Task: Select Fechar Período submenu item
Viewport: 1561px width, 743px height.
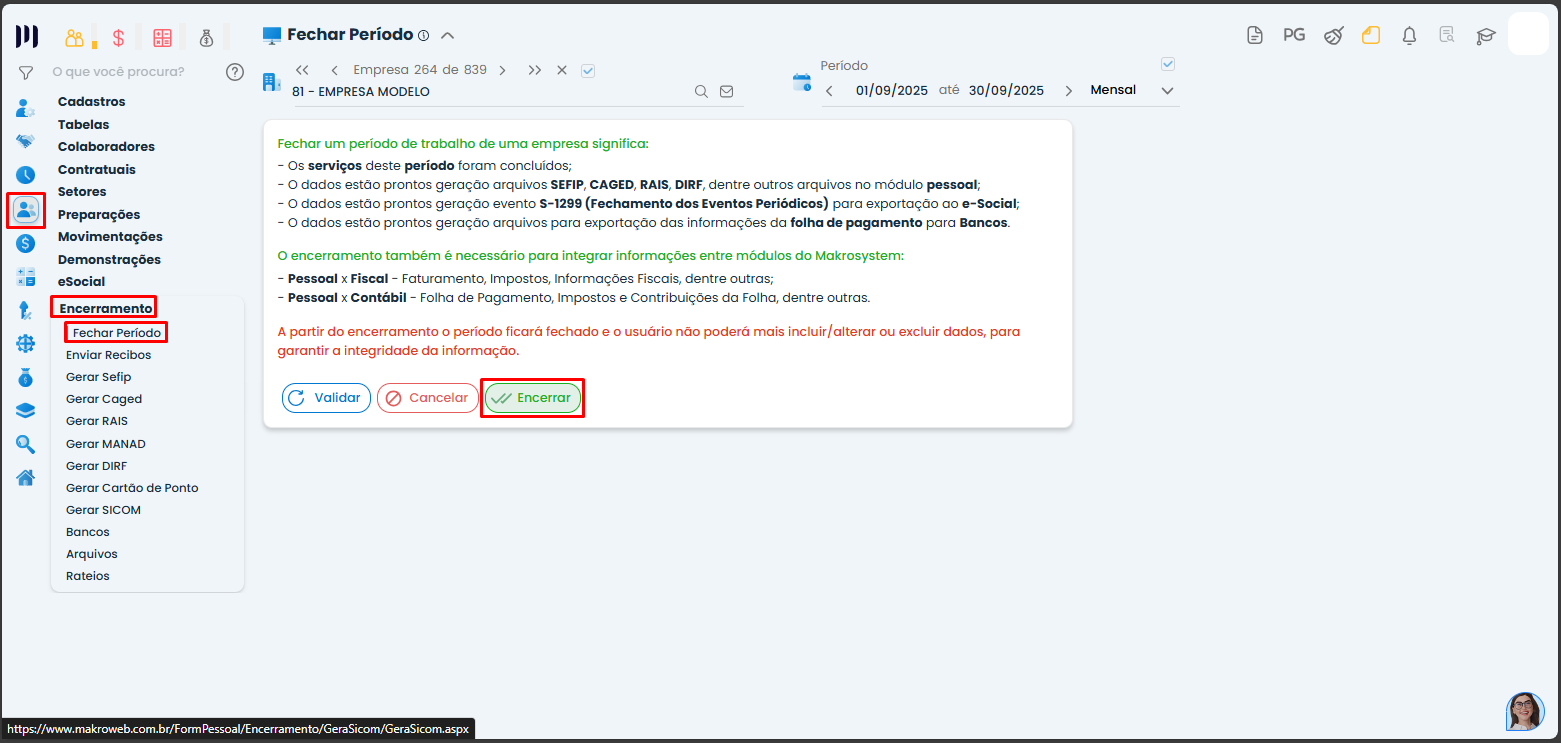Action: pyautogui.click(x=116, y=332)
